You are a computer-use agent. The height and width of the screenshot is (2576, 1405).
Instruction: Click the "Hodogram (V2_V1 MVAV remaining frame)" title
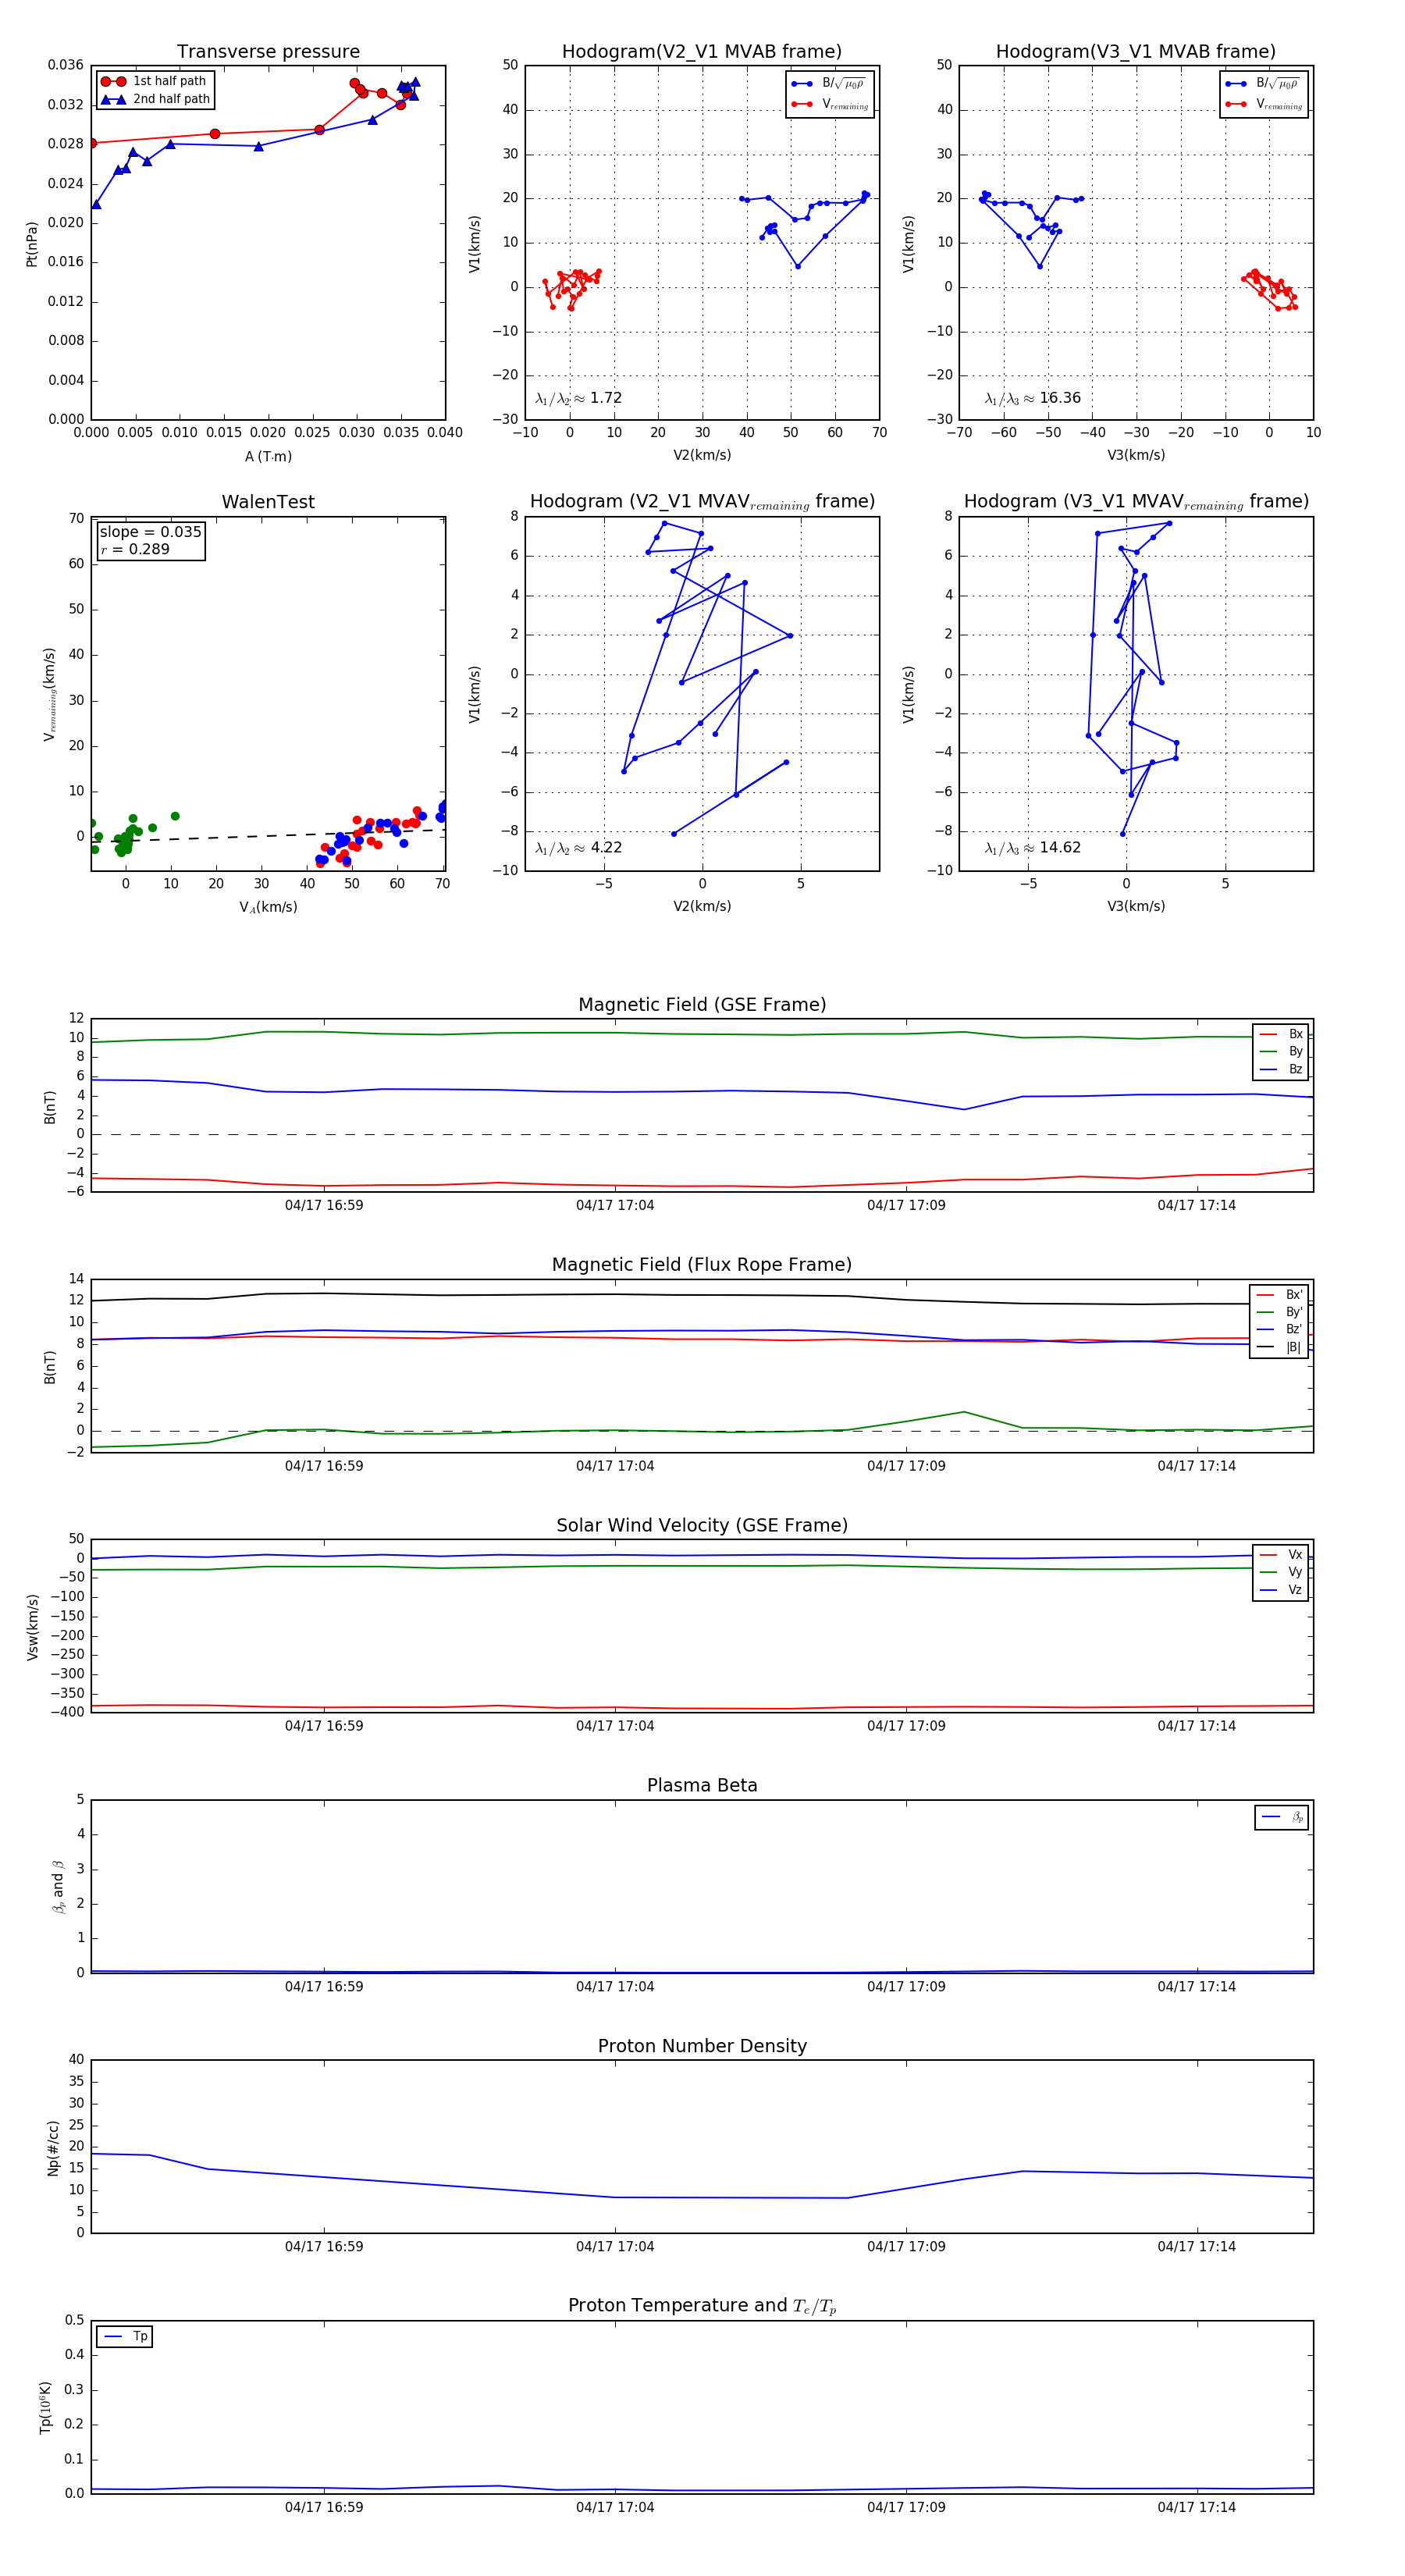[702, 502]
